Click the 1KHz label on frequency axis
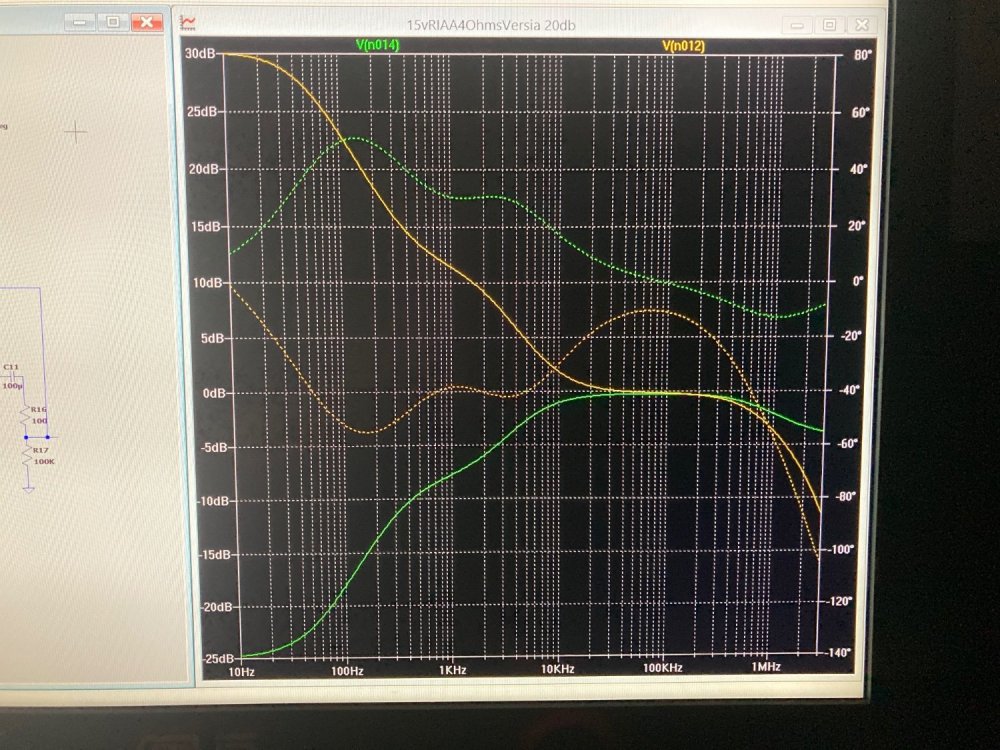 point(453,666)
